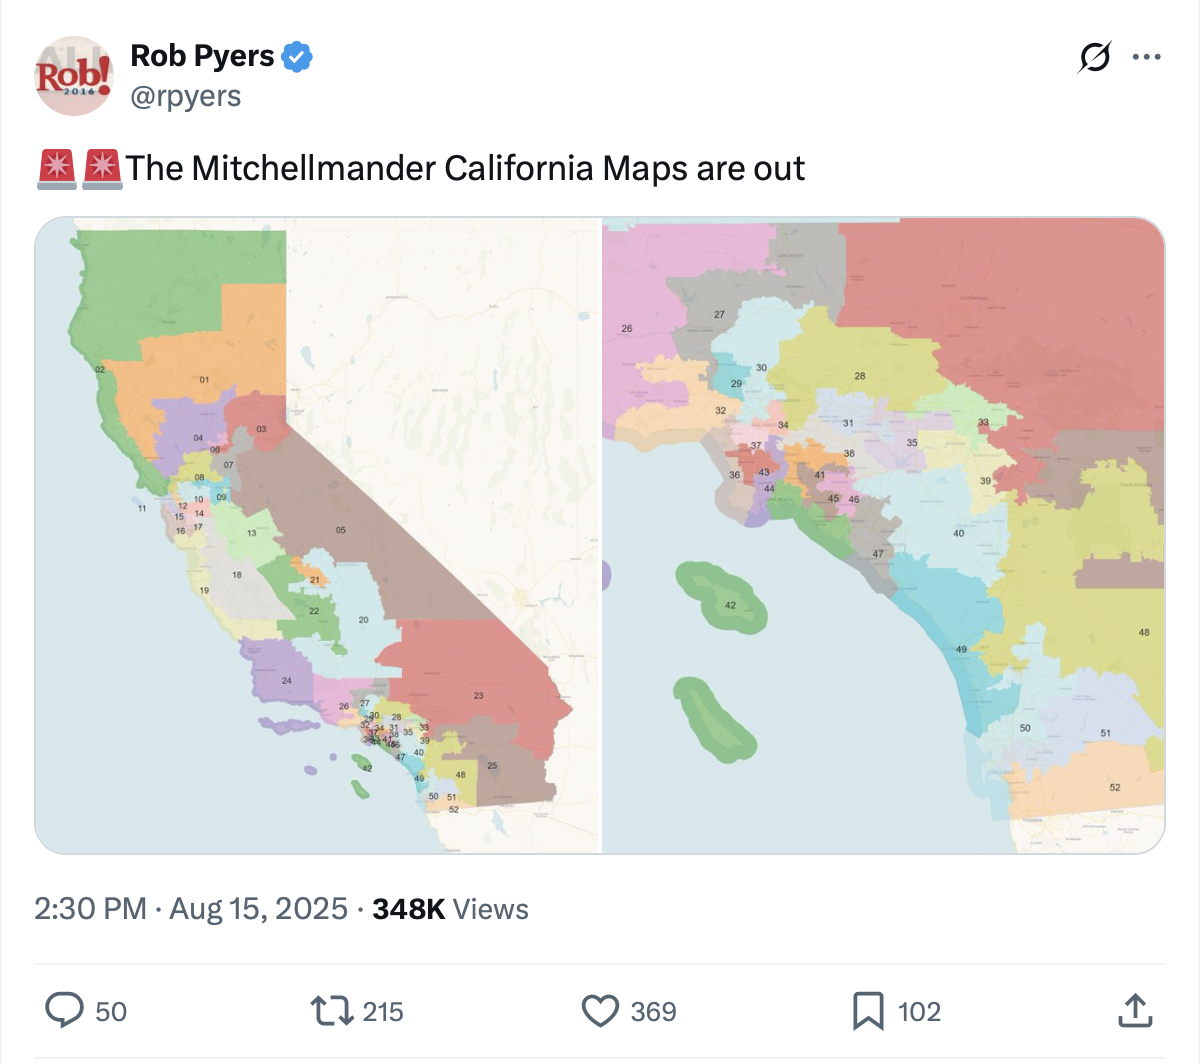View the 348K Views analytics
Image resolution: width=1202 pixels, height=1064 pixels.
450,909
